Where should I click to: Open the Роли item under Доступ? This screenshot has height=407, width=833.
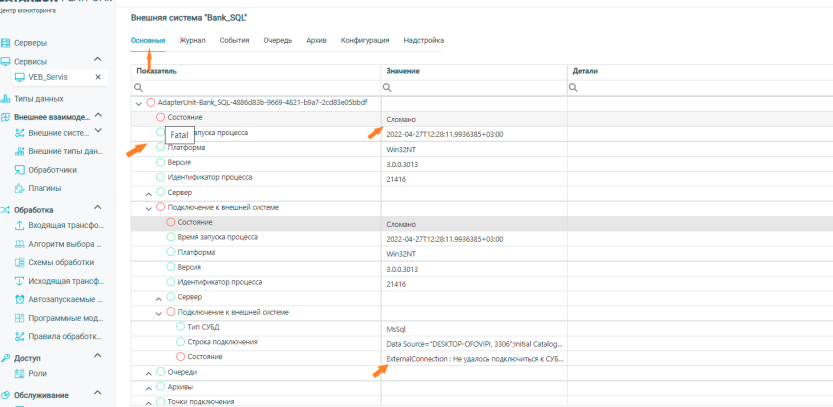[x=38, y=373]
